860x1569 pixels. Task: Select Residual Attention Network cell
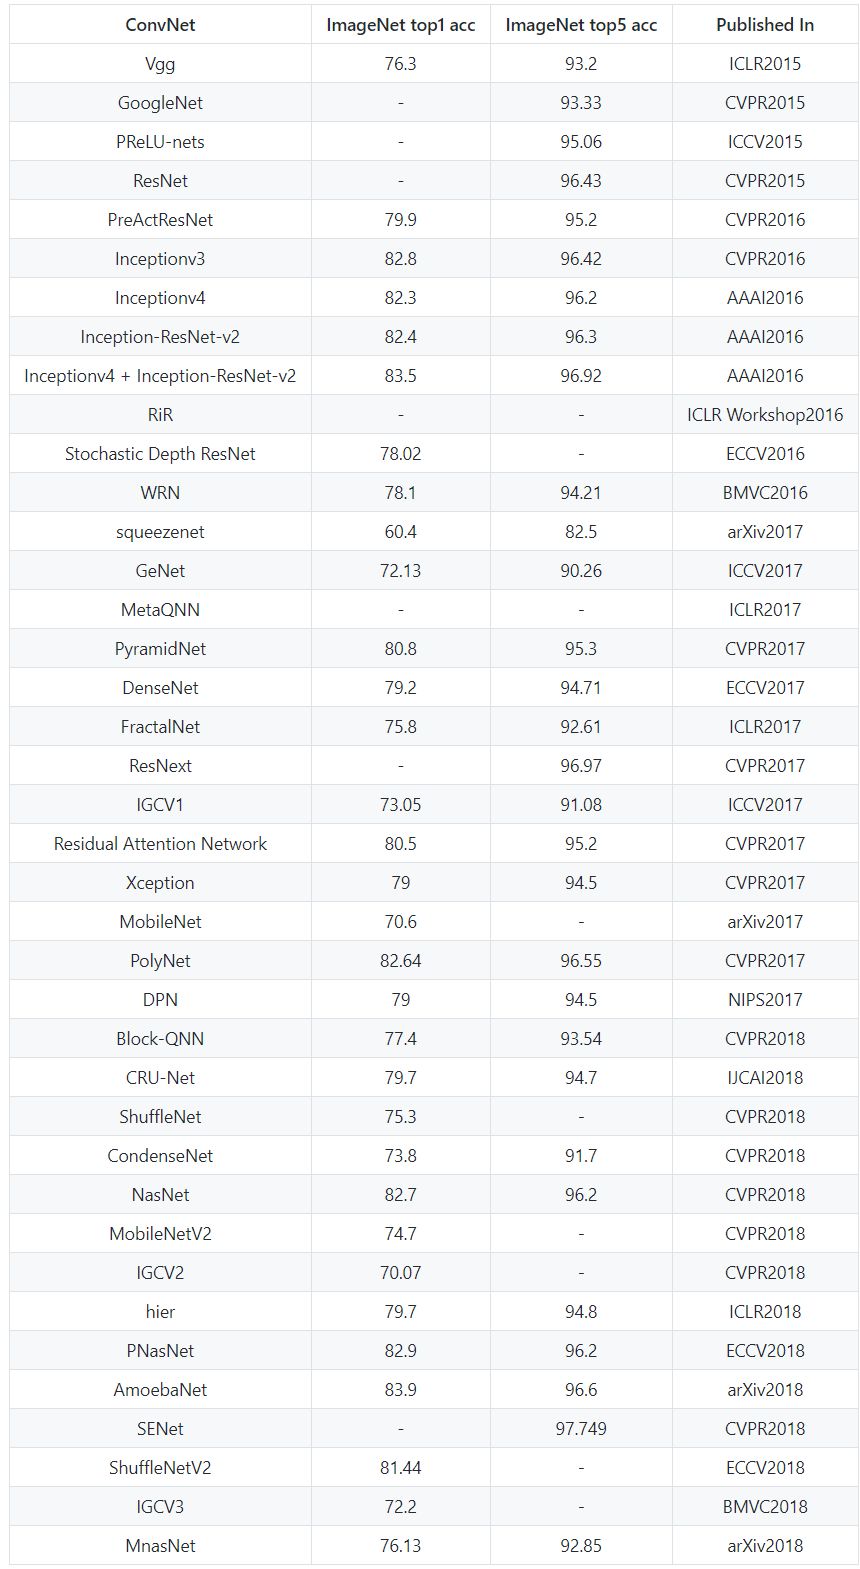click(x=160, y=844)
